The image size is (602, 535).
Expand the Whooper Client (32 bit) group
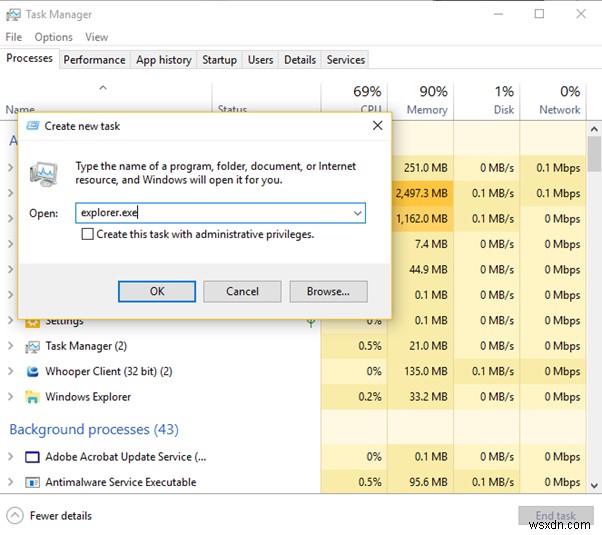coord(11,371)
